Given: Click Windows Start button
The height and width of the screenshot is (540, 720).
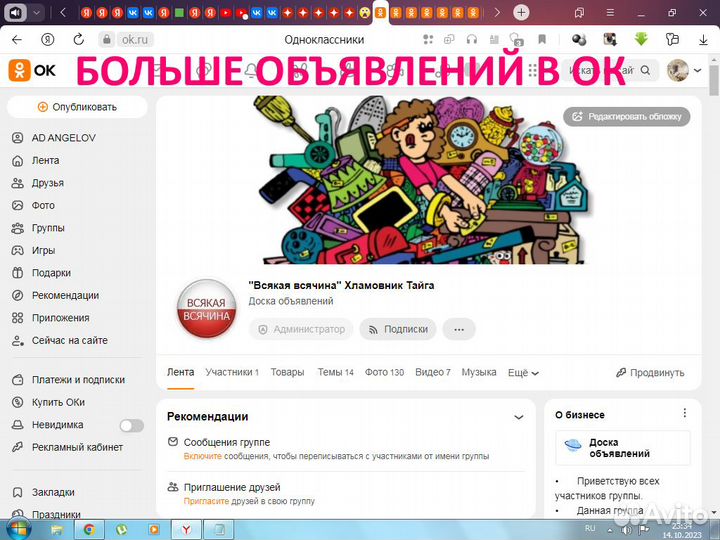Looking at the screenshot, I should (19, 529).
